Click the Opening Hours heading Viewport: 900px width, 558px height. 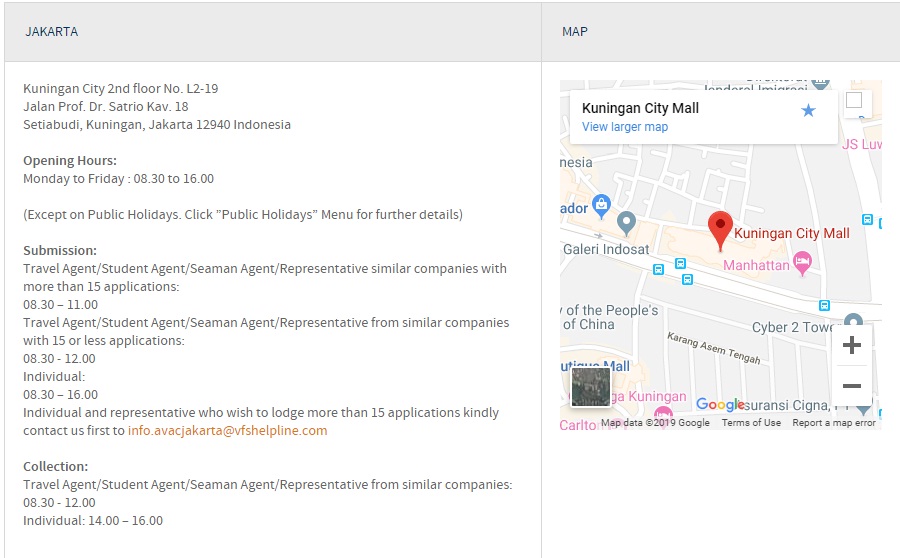click(x=69, y=161)
